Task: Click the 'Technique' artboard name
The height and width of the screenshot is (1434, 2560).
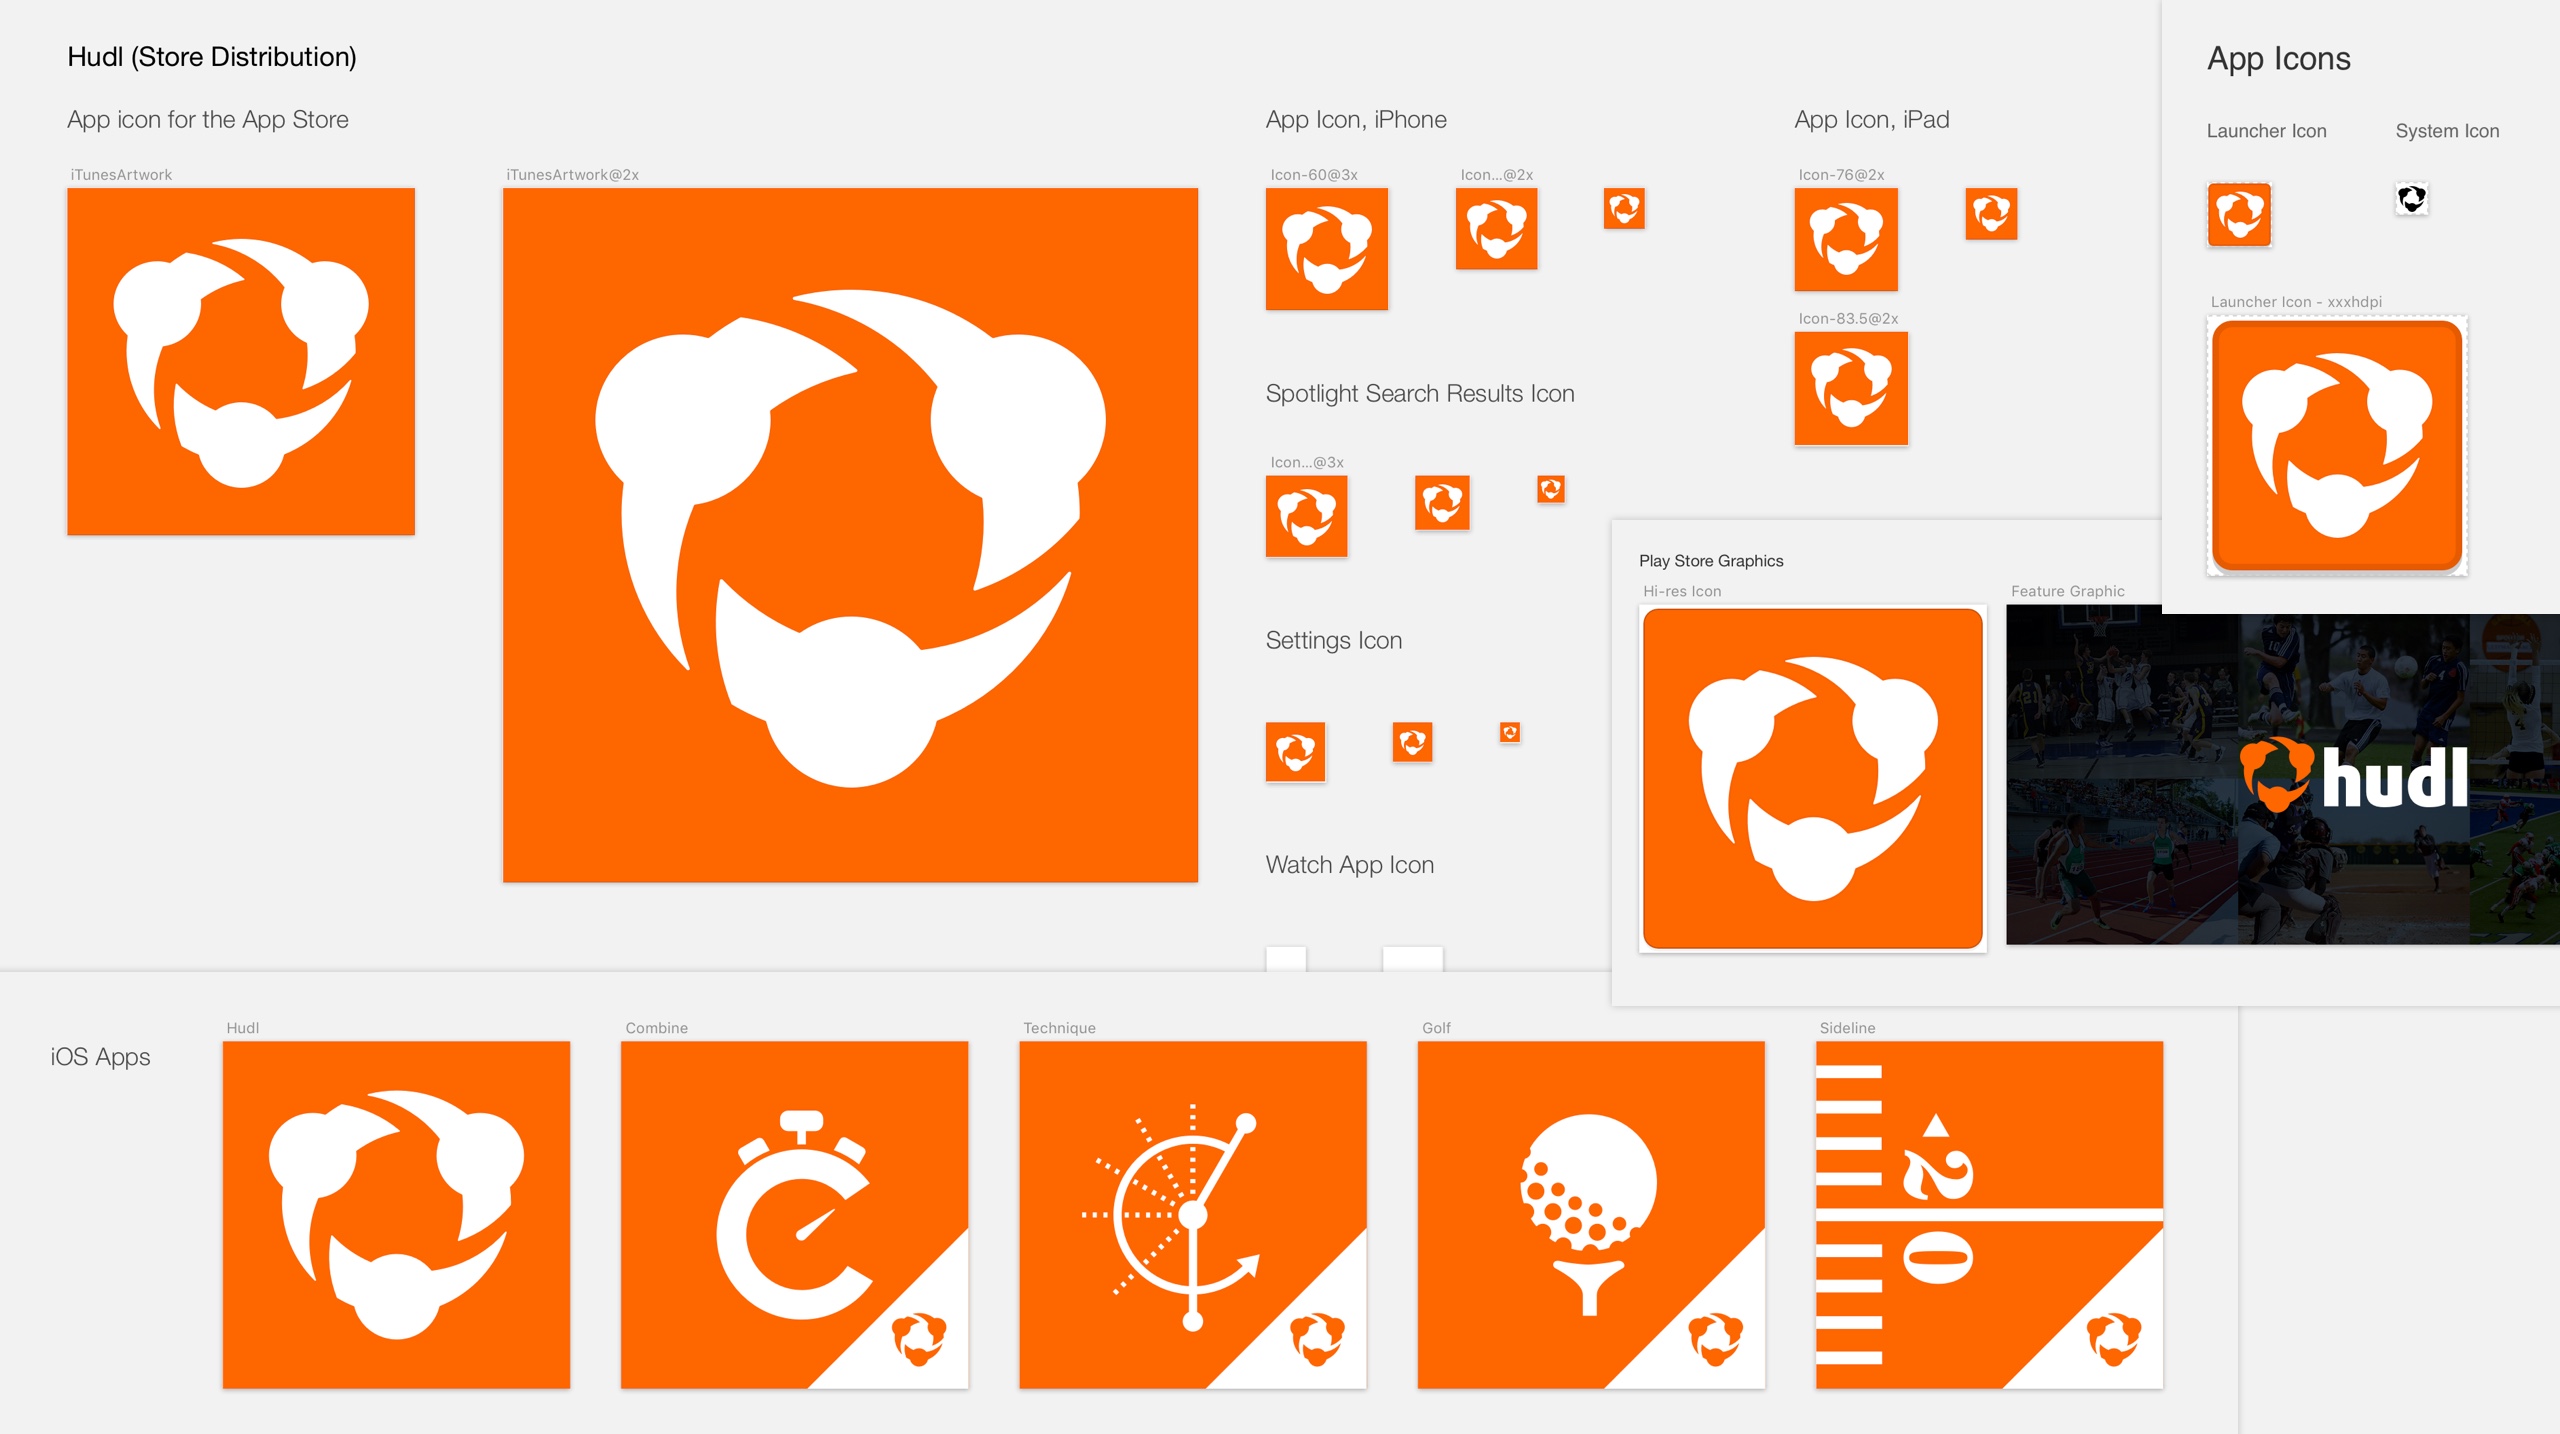Action: (1059, 1028)
